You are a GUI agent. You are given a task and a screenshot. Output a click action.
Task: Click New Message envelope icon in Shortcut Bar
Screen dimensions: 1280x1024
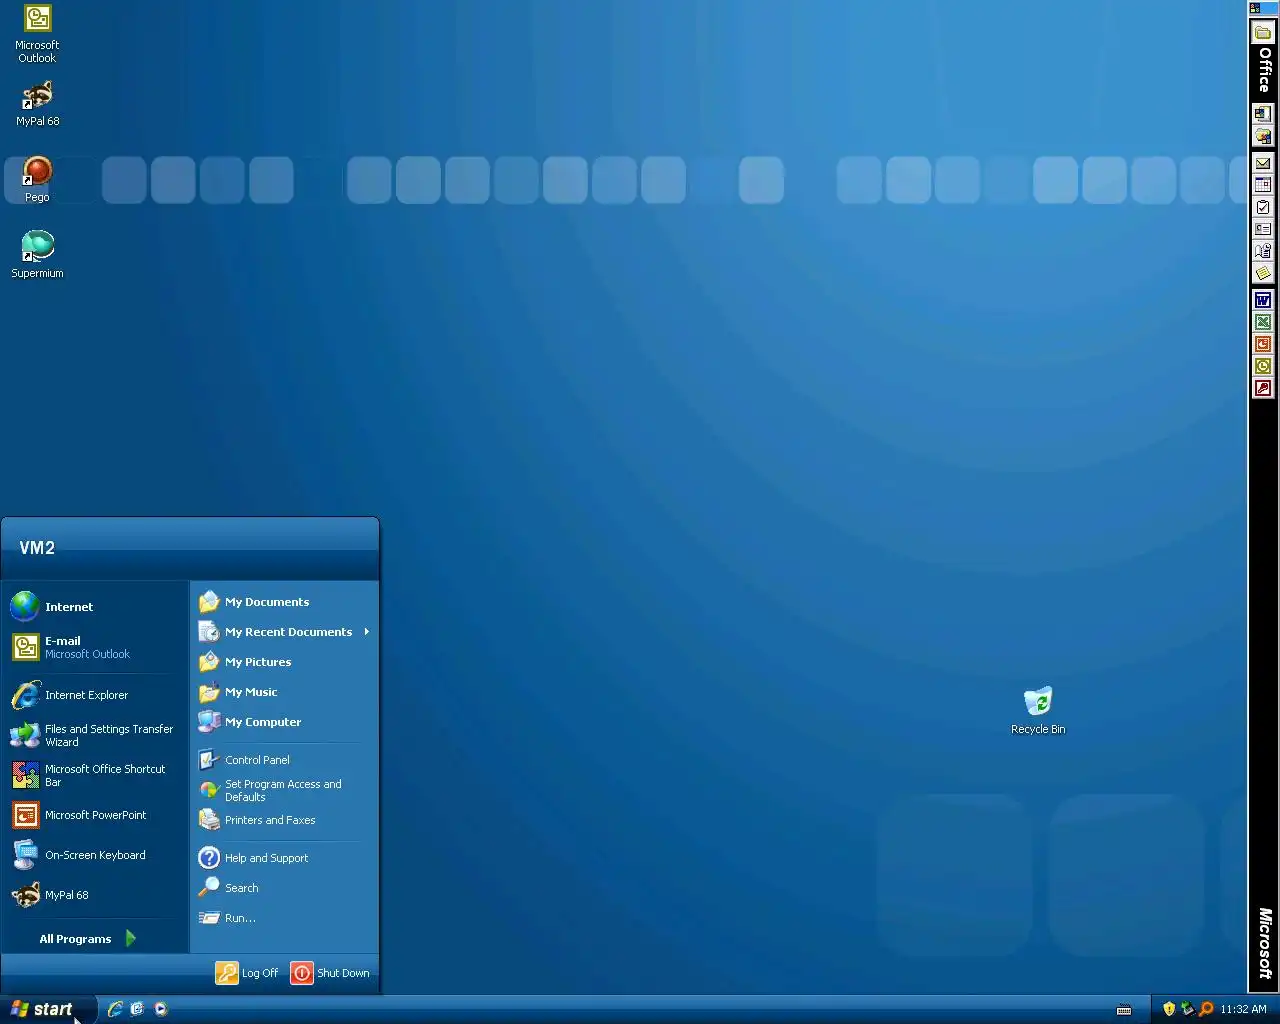1263,163
